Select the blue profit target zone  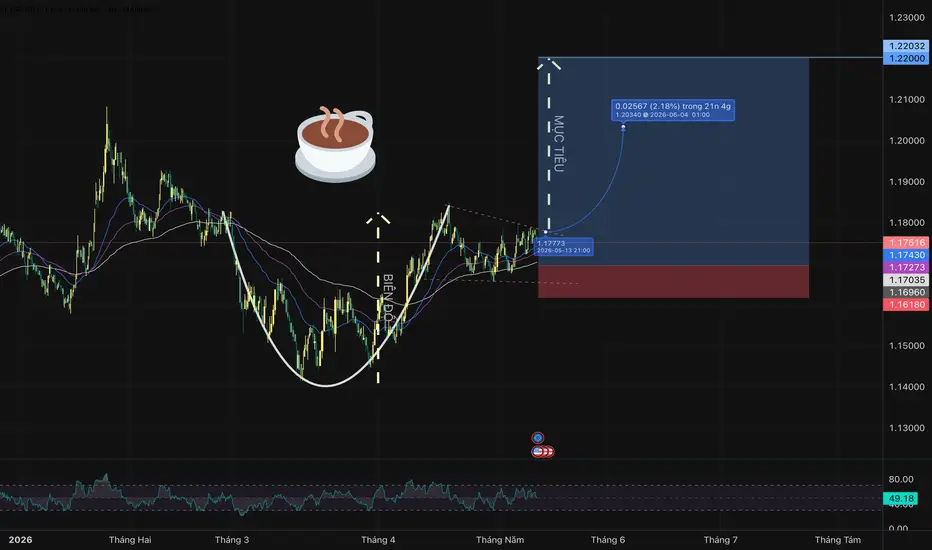pos(673,162)
